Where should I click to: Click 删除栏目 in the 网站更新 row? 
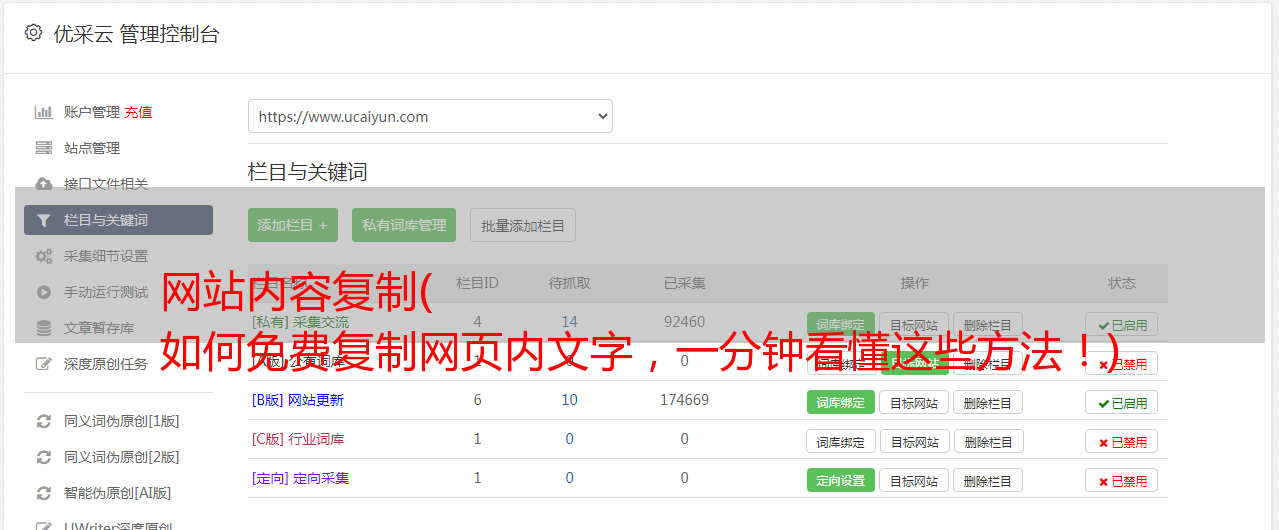tap(988, 402)
